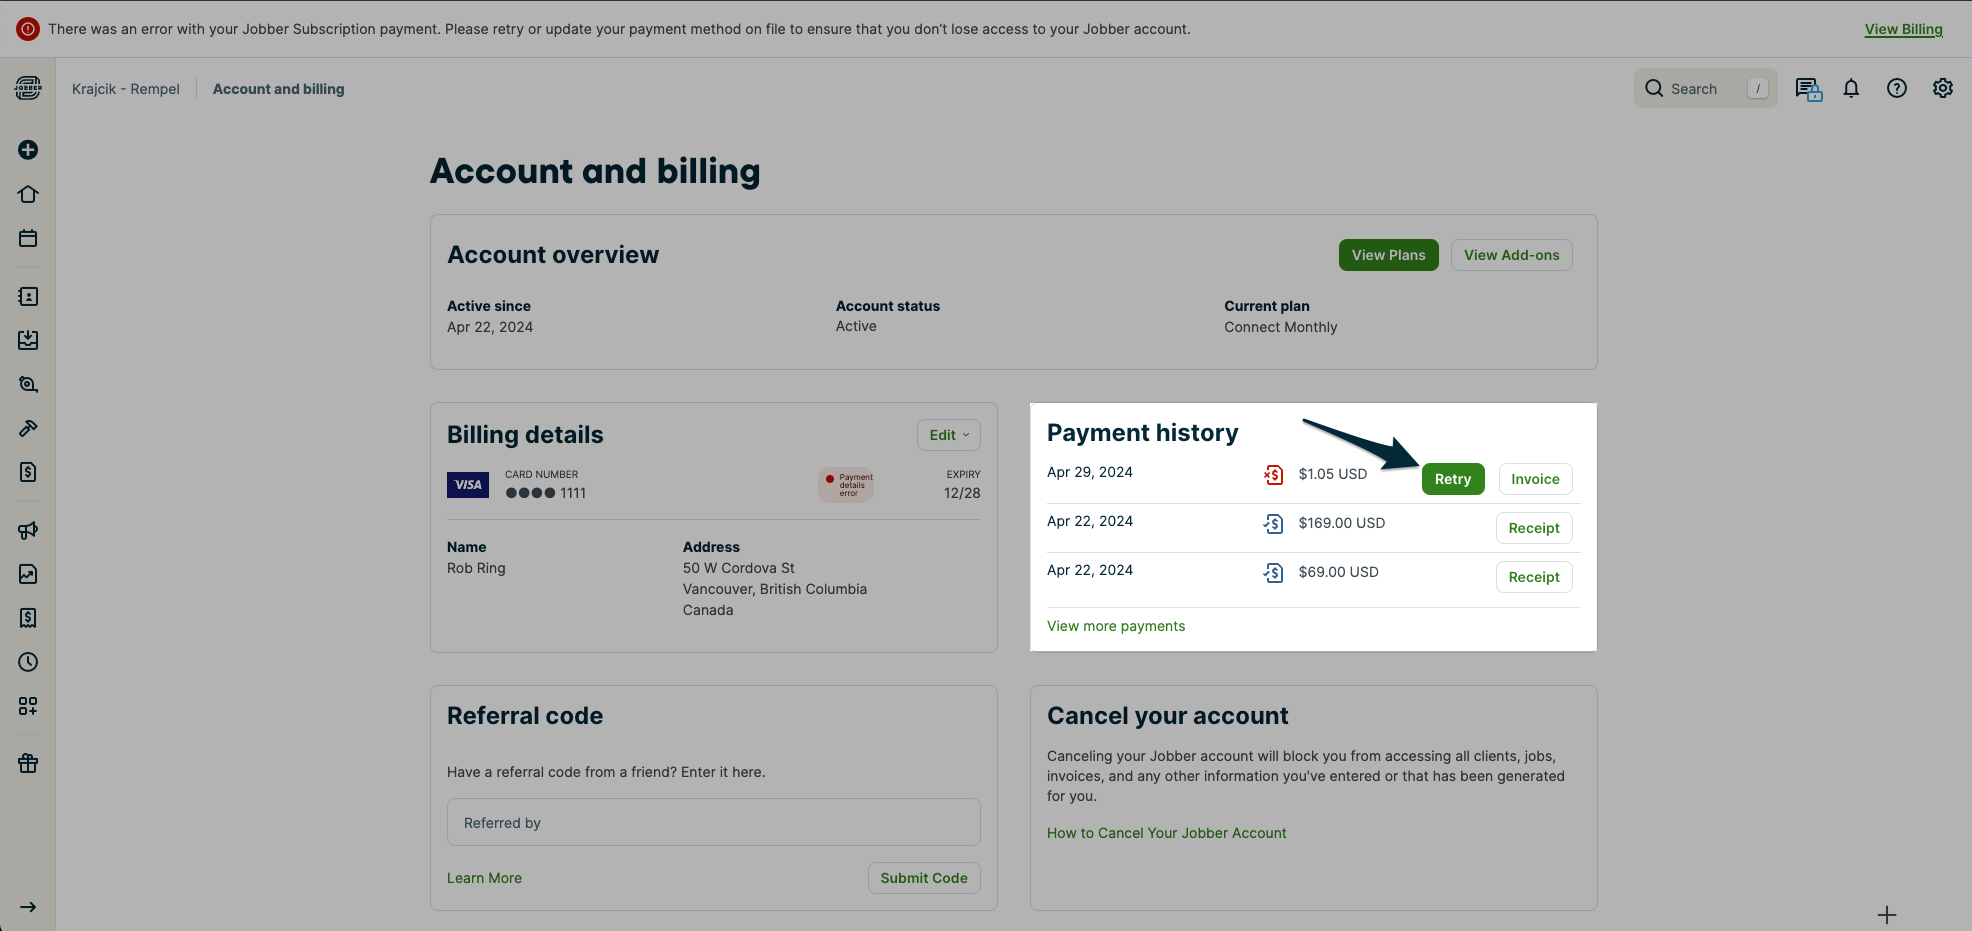Create new item with the plus icon

[x=28, y=149]
